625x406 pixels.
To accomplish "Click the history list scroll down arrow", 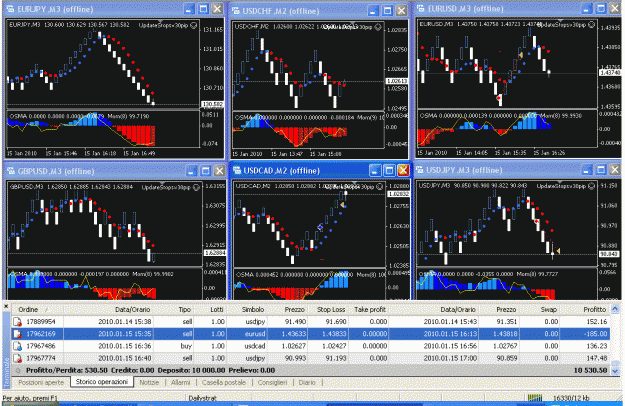I will click(x=615, y=371).
